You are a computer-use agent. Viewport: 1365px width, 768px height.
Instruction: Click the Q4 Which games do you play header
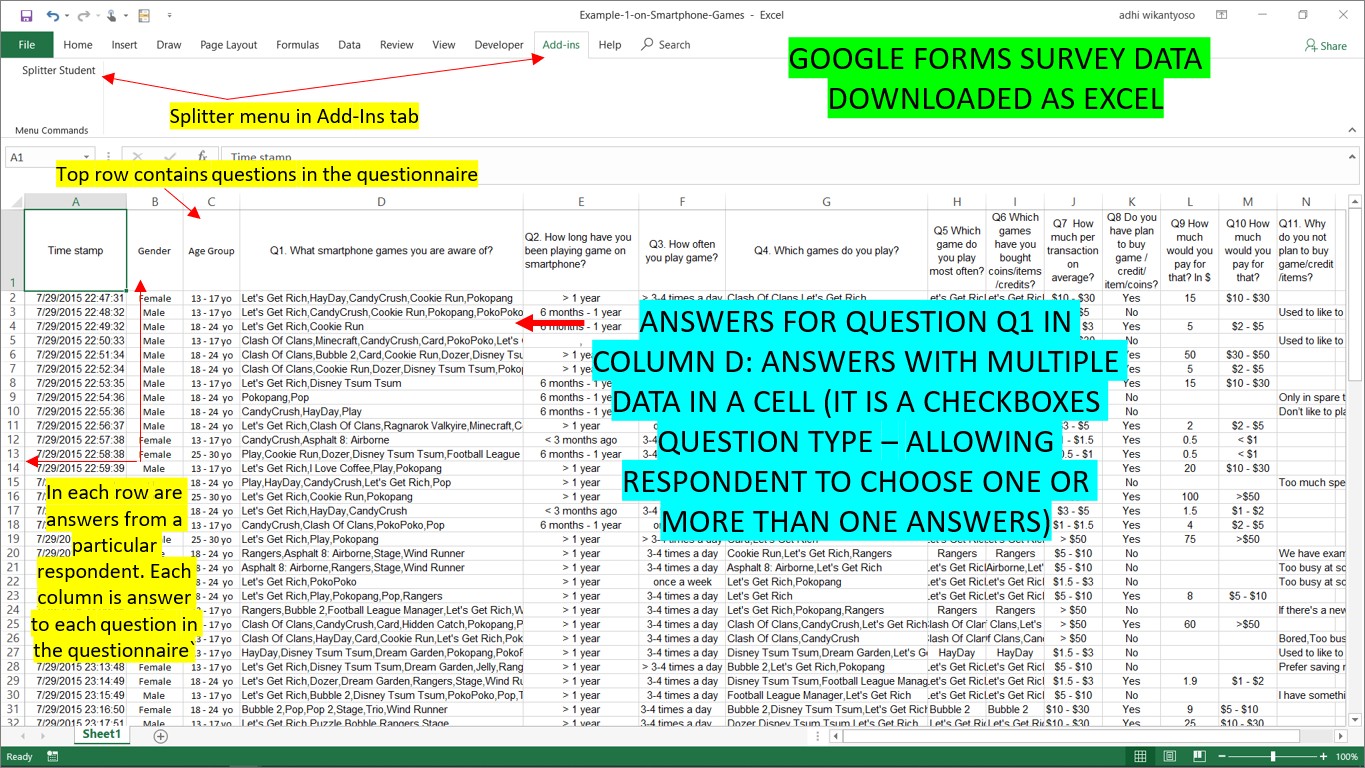826,250
